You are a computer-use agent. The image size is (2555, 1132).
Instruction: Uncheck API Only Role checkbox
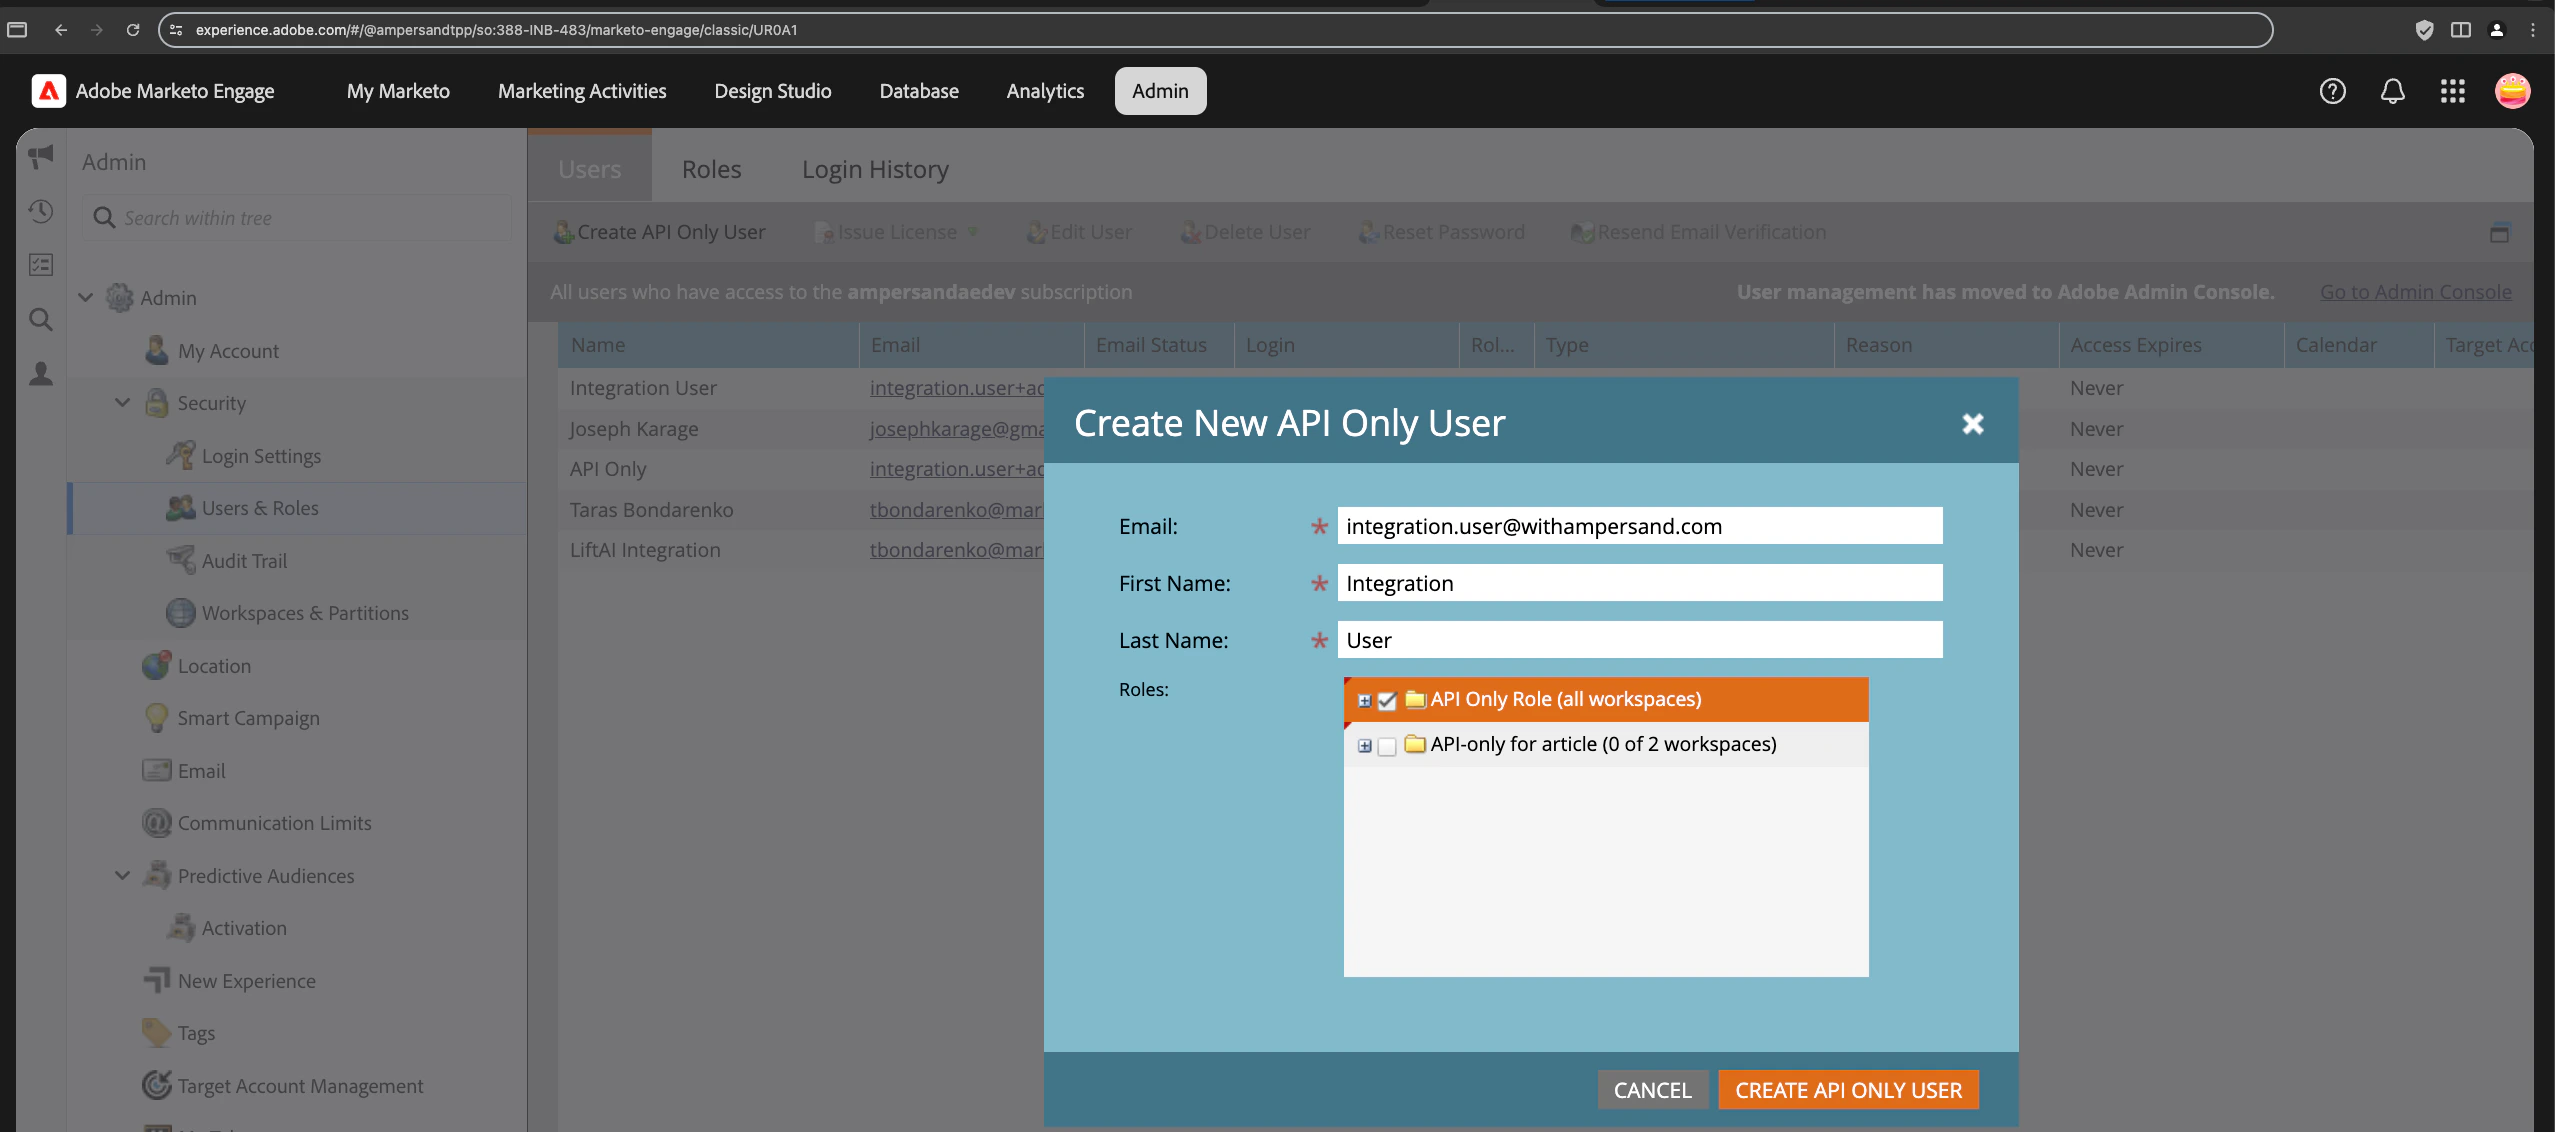[1386, 701]
